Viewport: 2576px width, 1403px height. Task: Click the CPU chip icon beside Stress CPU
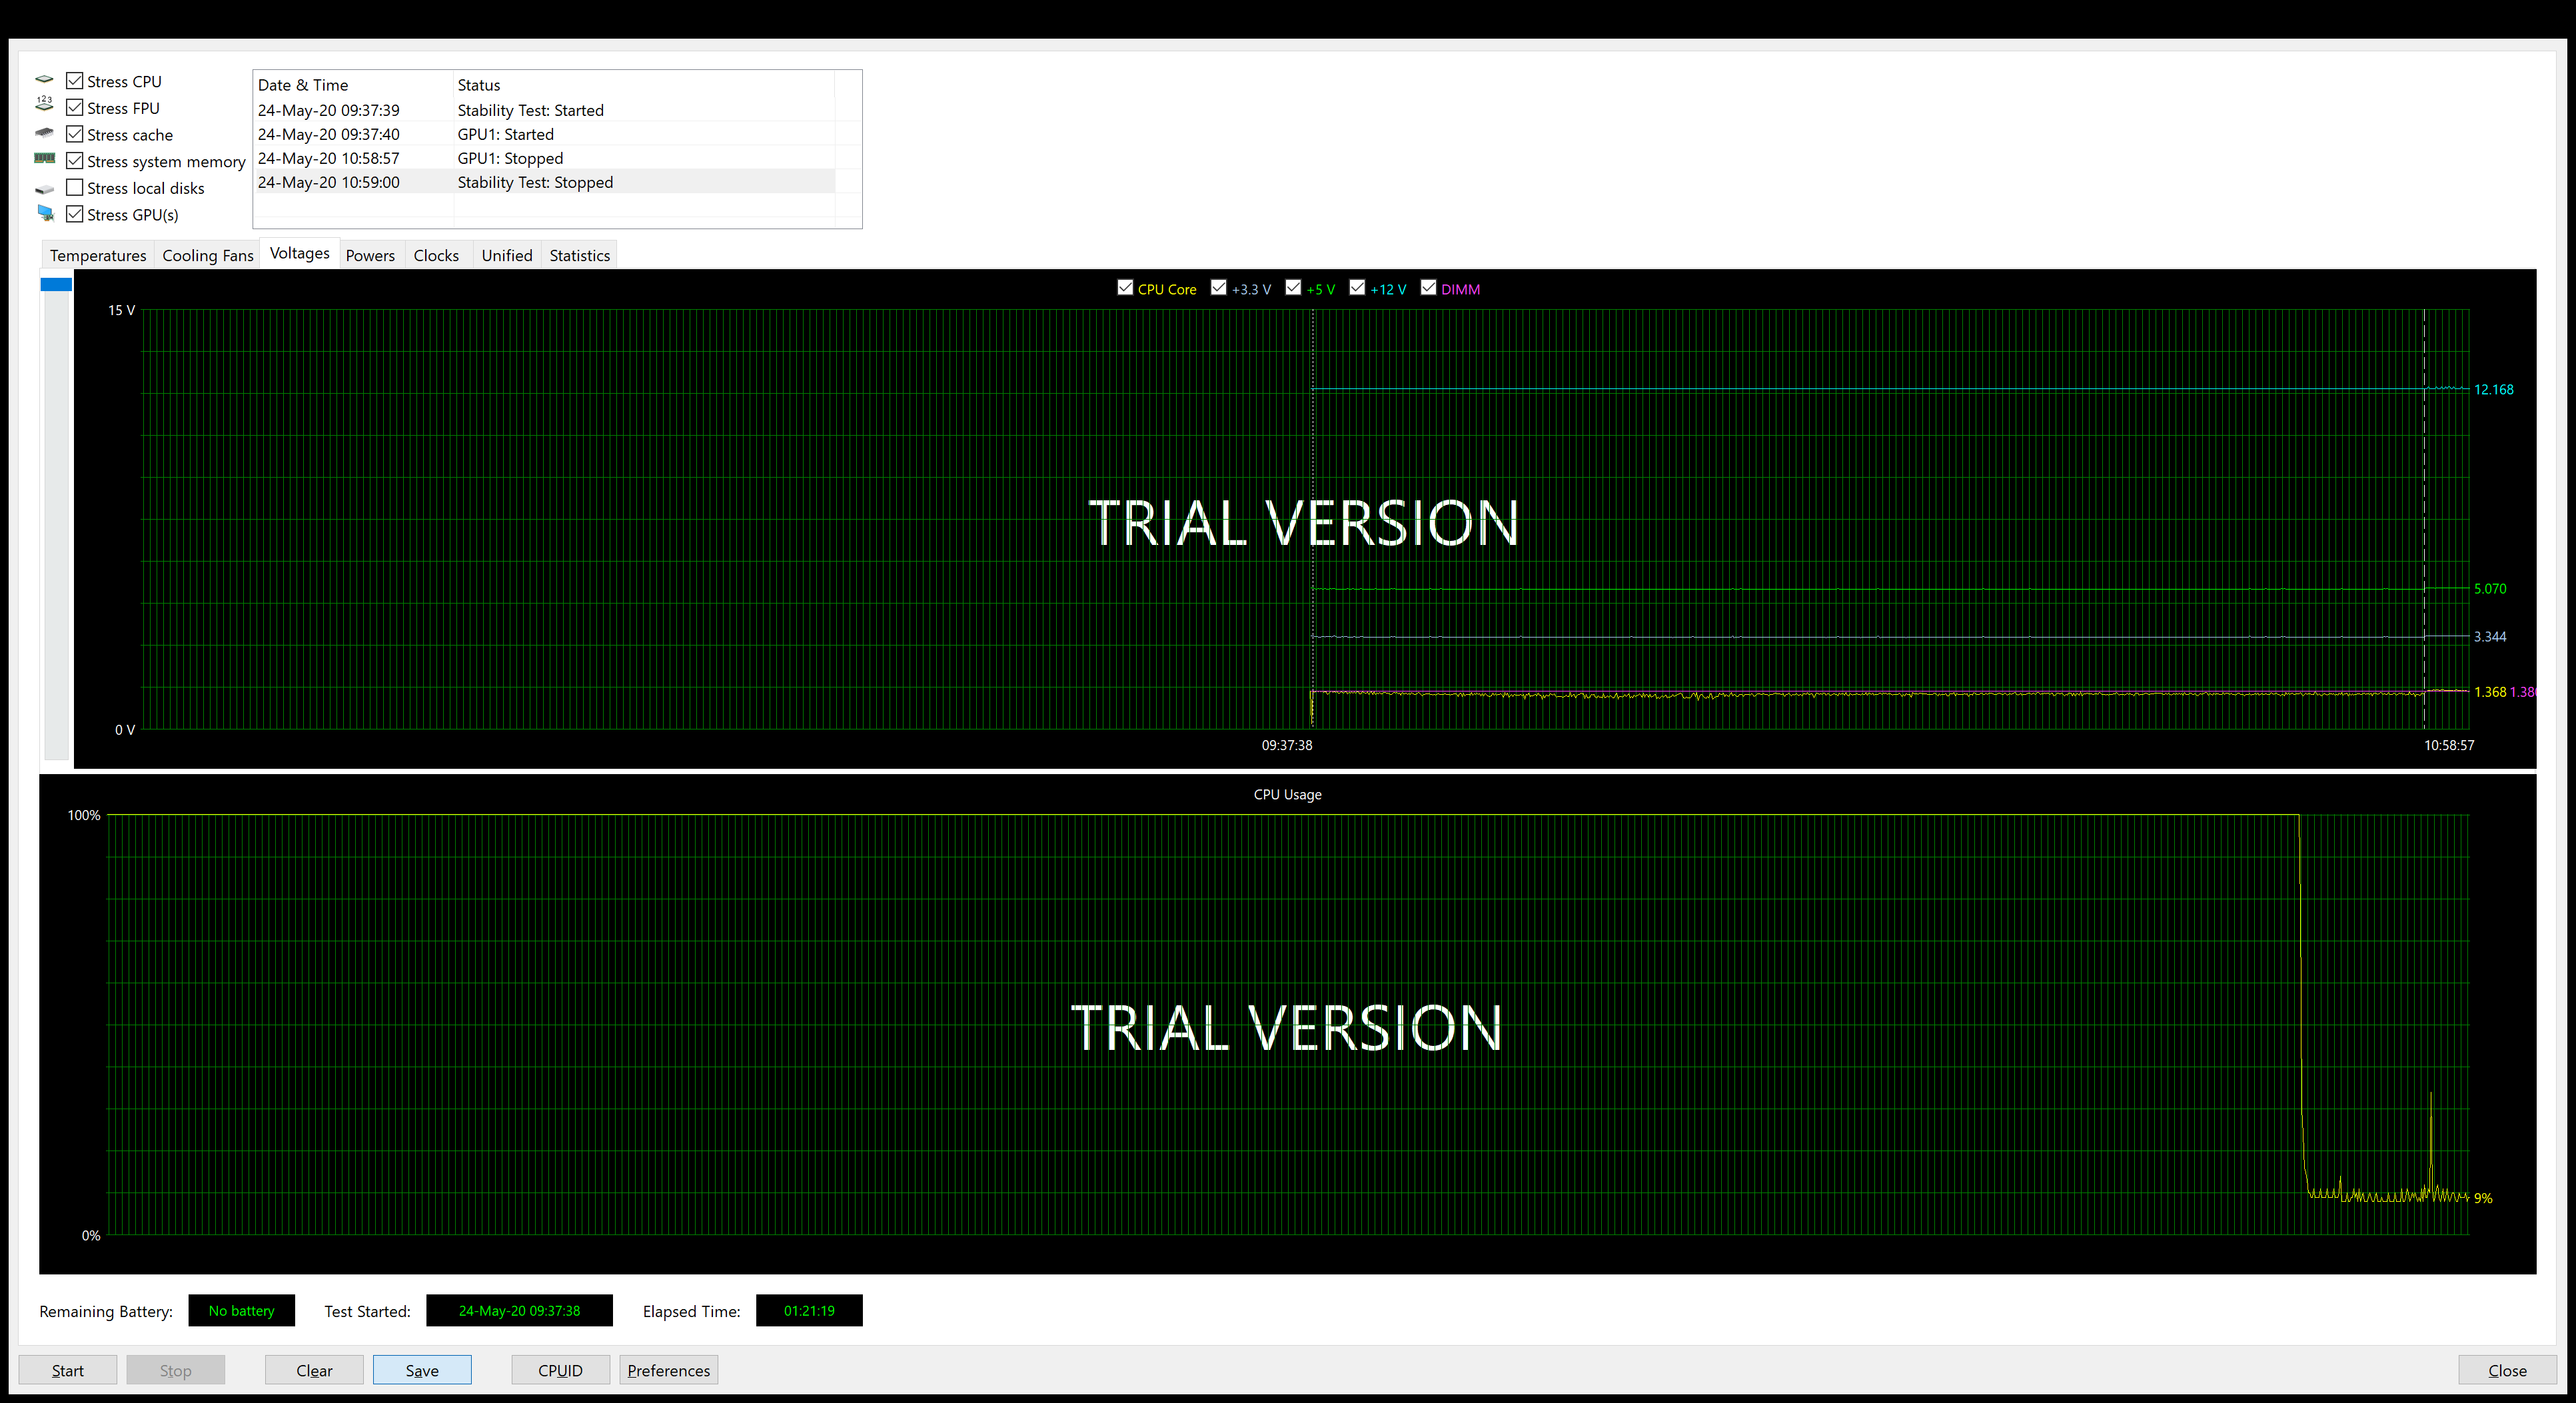(x=44, y=80)
